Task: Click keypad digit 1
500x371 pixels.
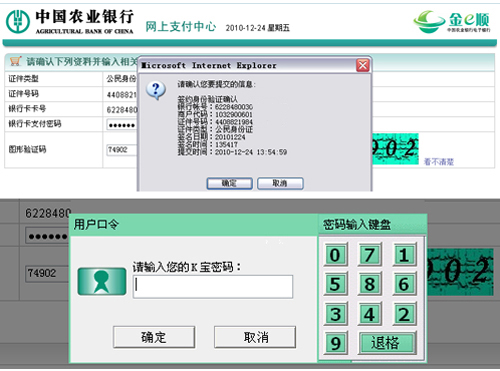Action: point(404,255)
